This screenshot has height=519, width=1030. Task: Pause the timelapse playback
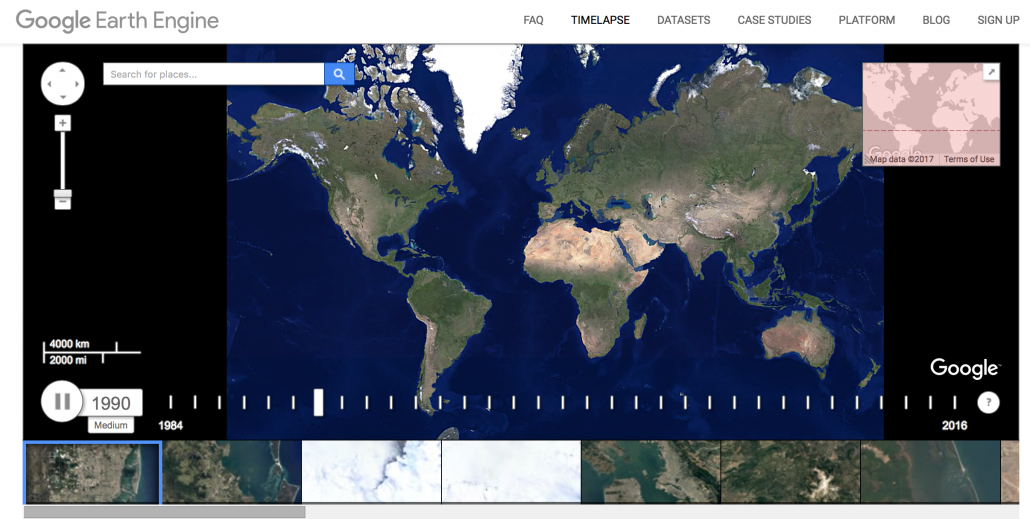tap(62, 401)
